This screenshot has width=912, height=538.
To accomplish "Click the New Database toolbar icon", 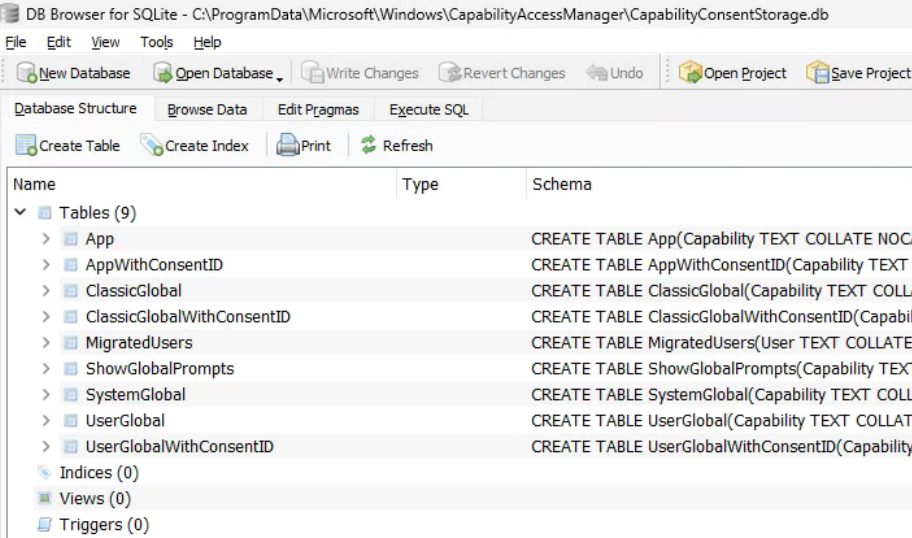I will 27,73.
